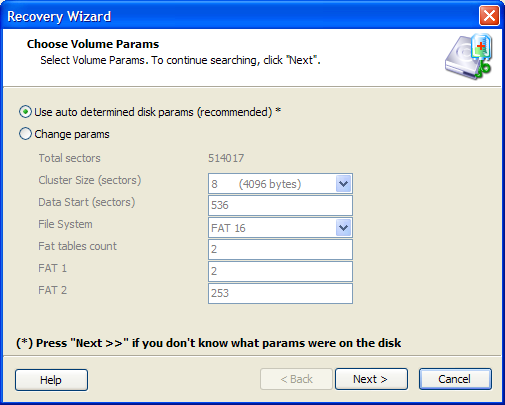Expand the Cluster Size dropdown arrow
The height and width of the screenshot is (405, 505).
[x=343, y=184]
